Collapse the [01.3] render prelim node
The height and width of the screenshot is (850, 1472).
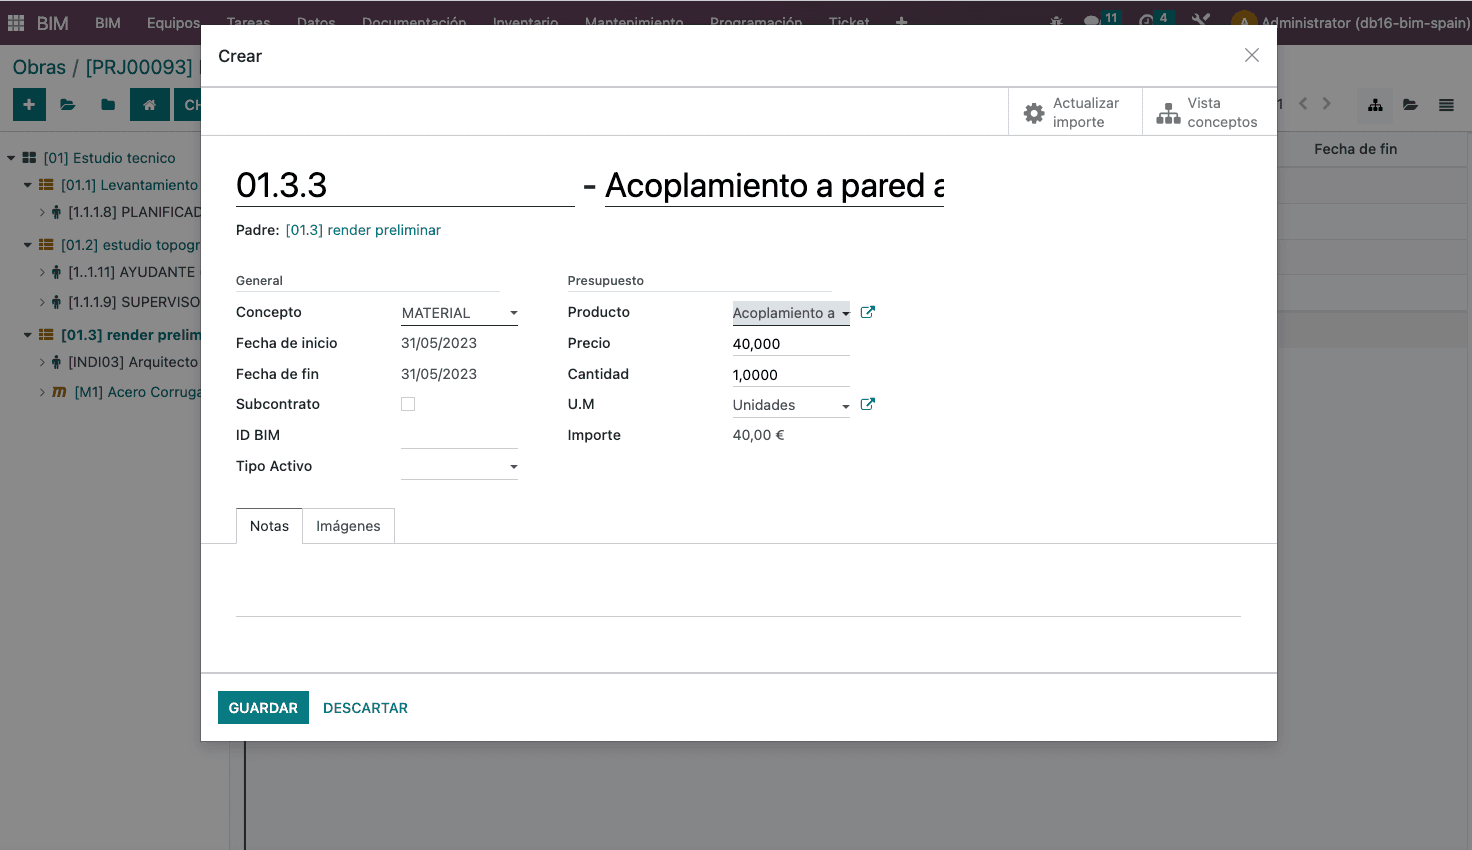[x=28, y=335]
